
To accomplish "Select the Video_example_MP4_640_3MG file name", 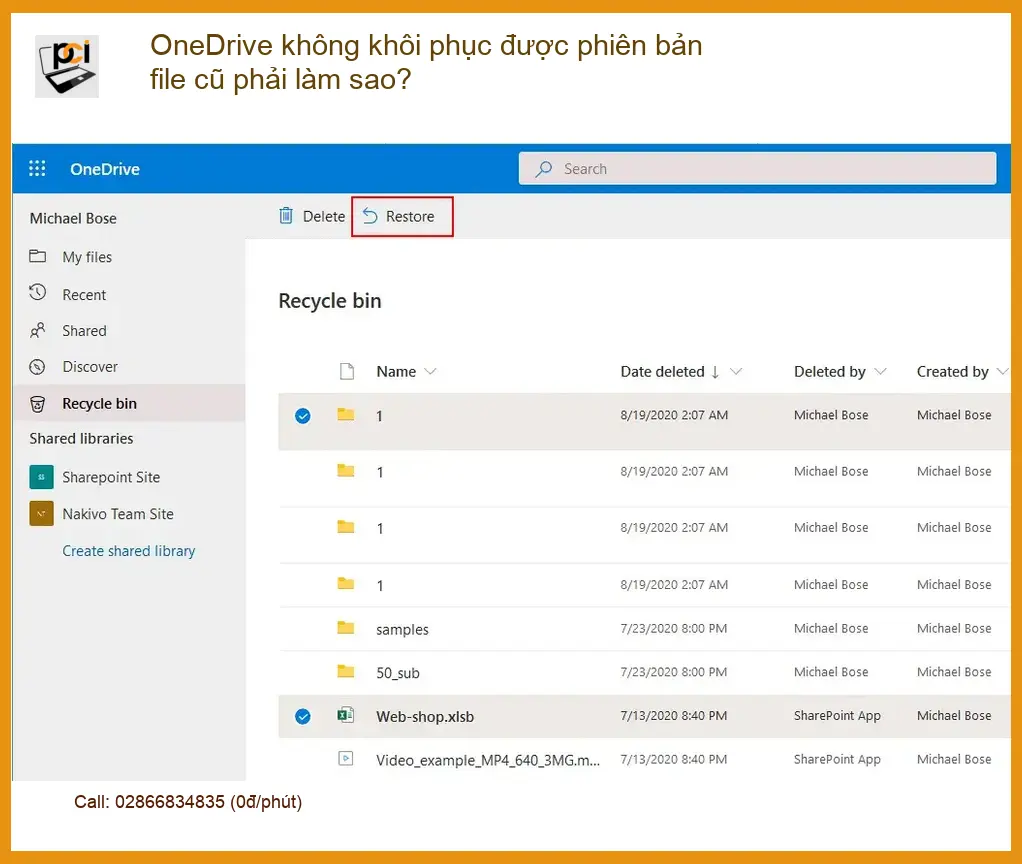I will [488, 760].
